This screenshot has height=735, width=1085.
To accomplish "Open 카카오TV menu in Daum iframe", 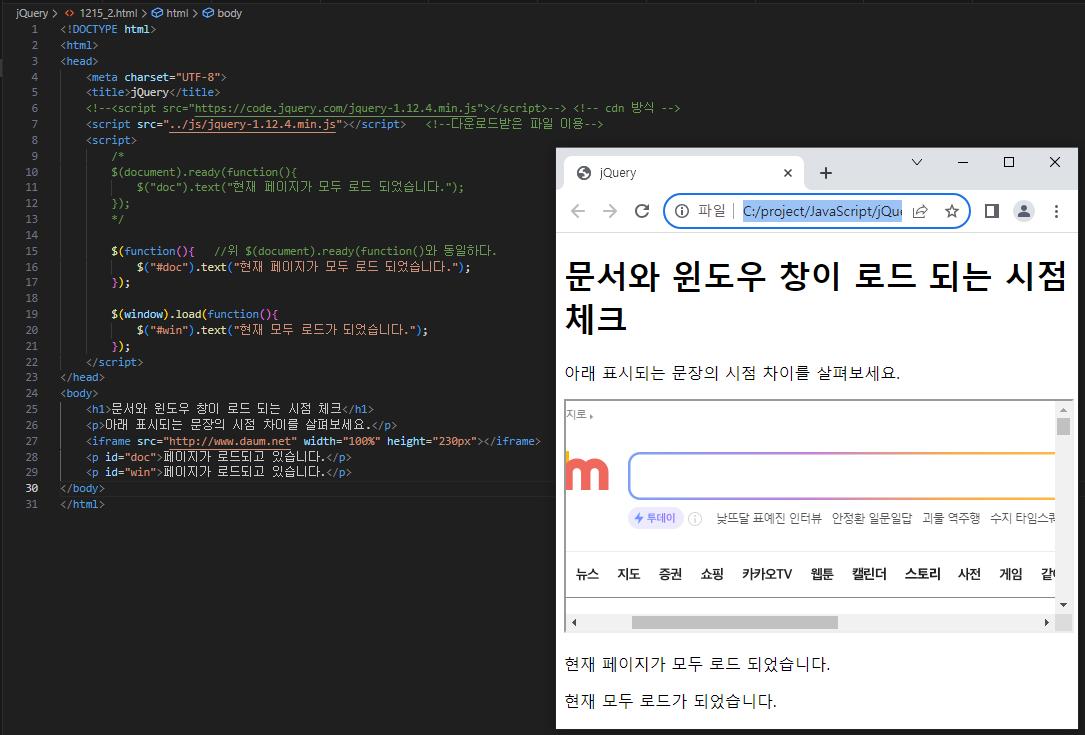I will 767,574.
